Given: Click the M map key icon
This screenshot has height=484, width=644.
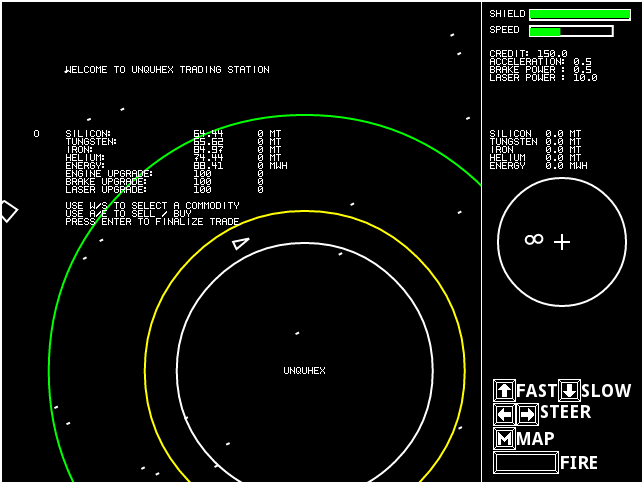Looking at the screenshot, I should click(x=504, y=438).
